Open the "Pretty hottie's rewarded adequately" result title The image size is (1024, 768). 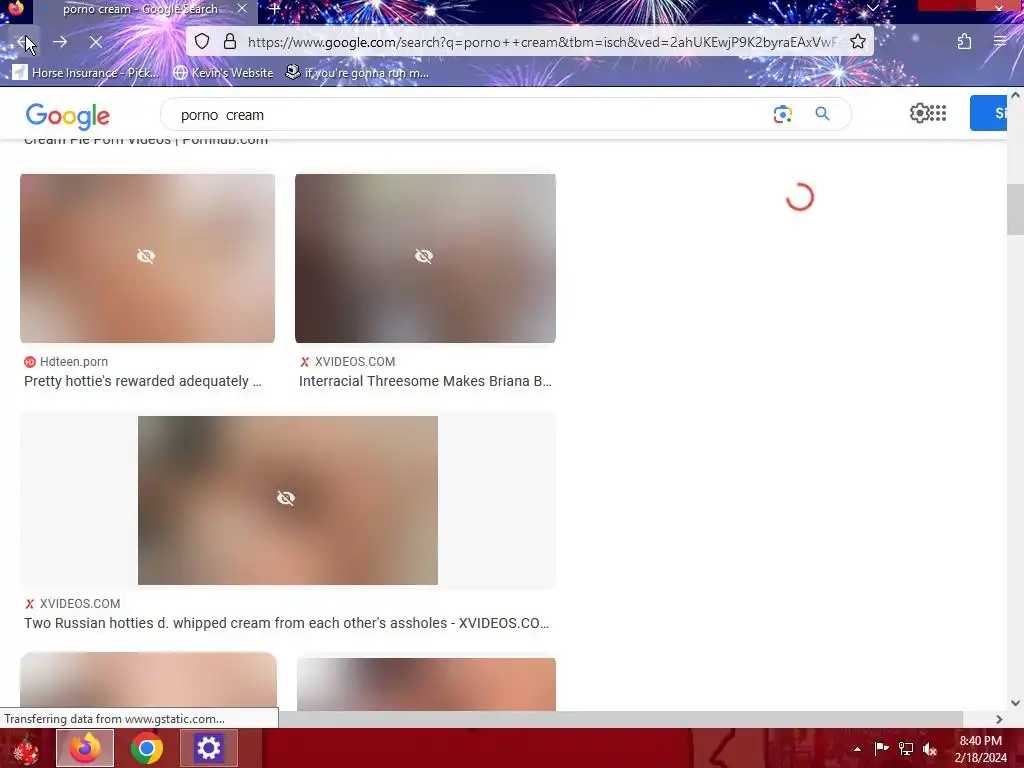tap(142, 381)
